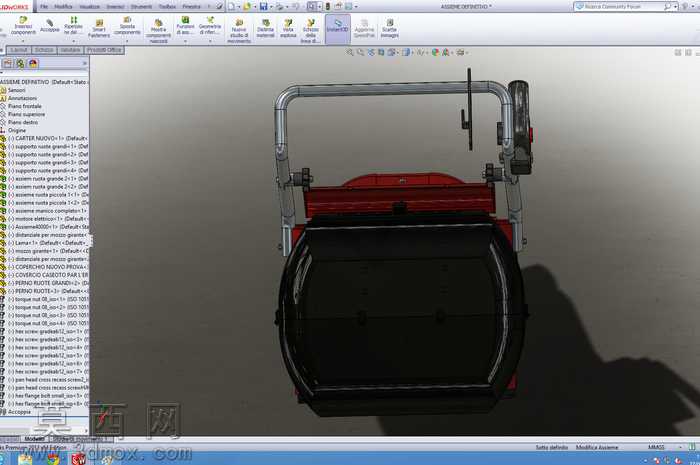Select COPERCHIO NUOVO PROVA component
This screenshot has height=465, width=700.
45,267
